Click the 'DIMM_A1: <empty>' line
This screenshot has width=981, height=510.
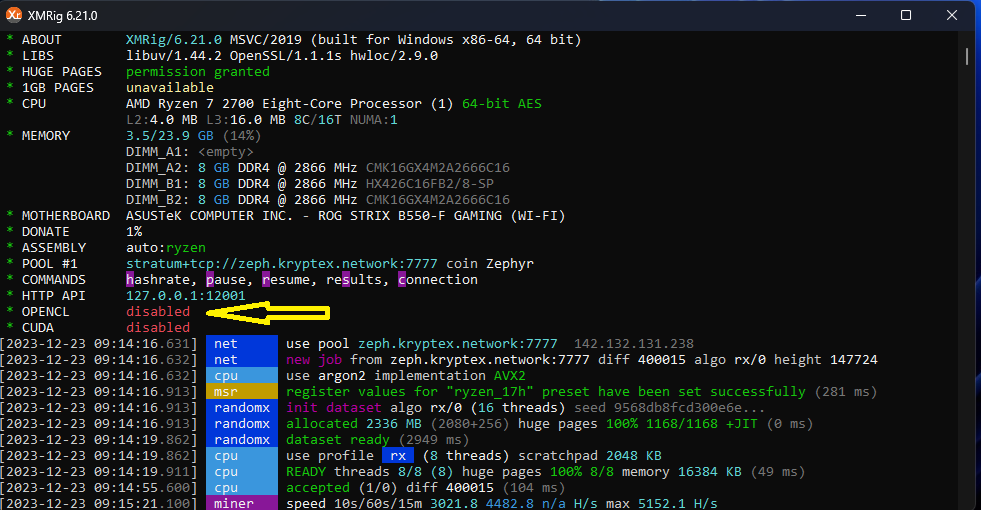(190, 151)
